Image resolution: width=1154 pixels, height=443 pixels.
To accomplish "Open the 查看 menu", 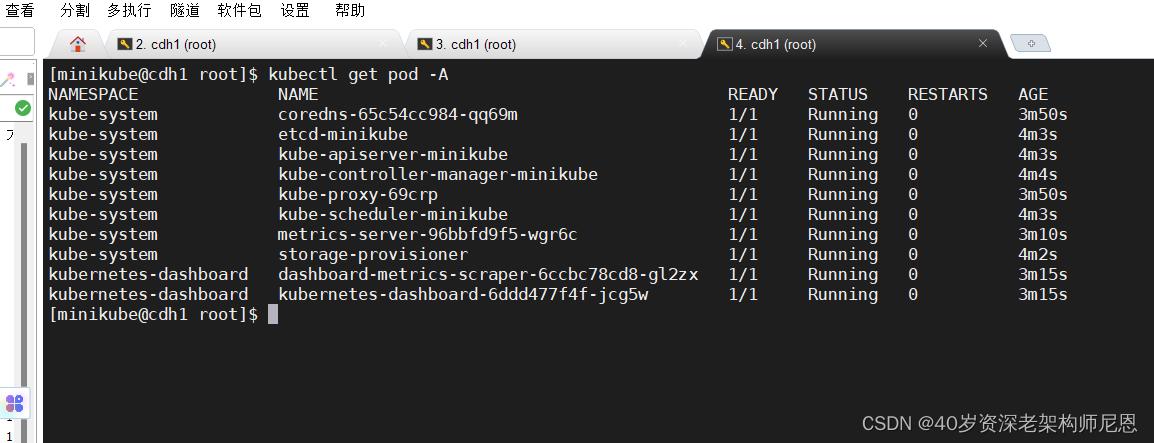I will point(20,11).
